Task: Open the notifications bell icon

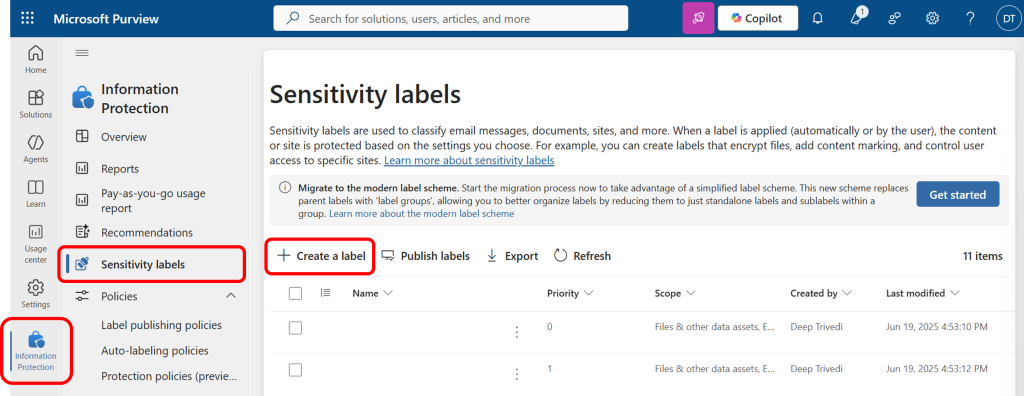Action: pos(817,18)
